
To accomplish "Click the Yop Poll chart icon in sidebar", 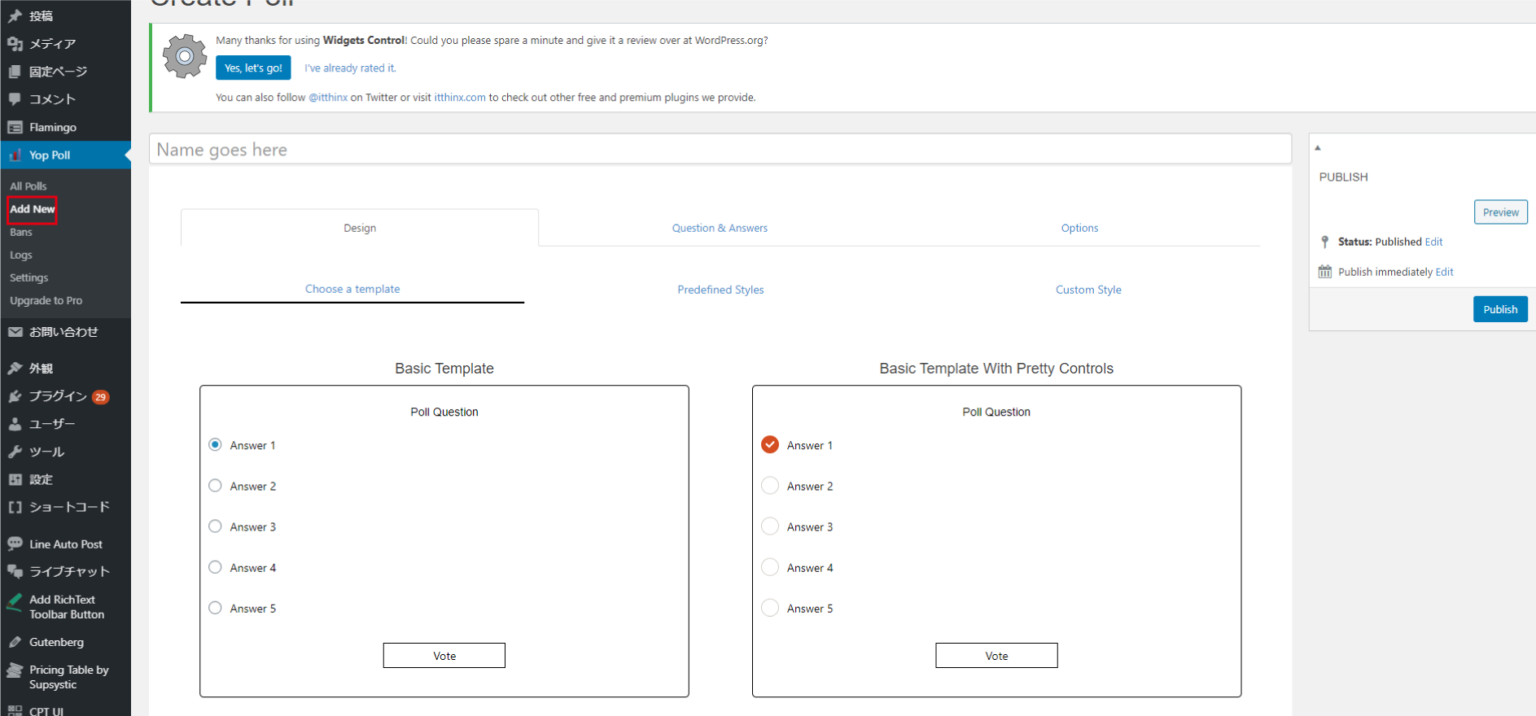I will tap(15, 155).
